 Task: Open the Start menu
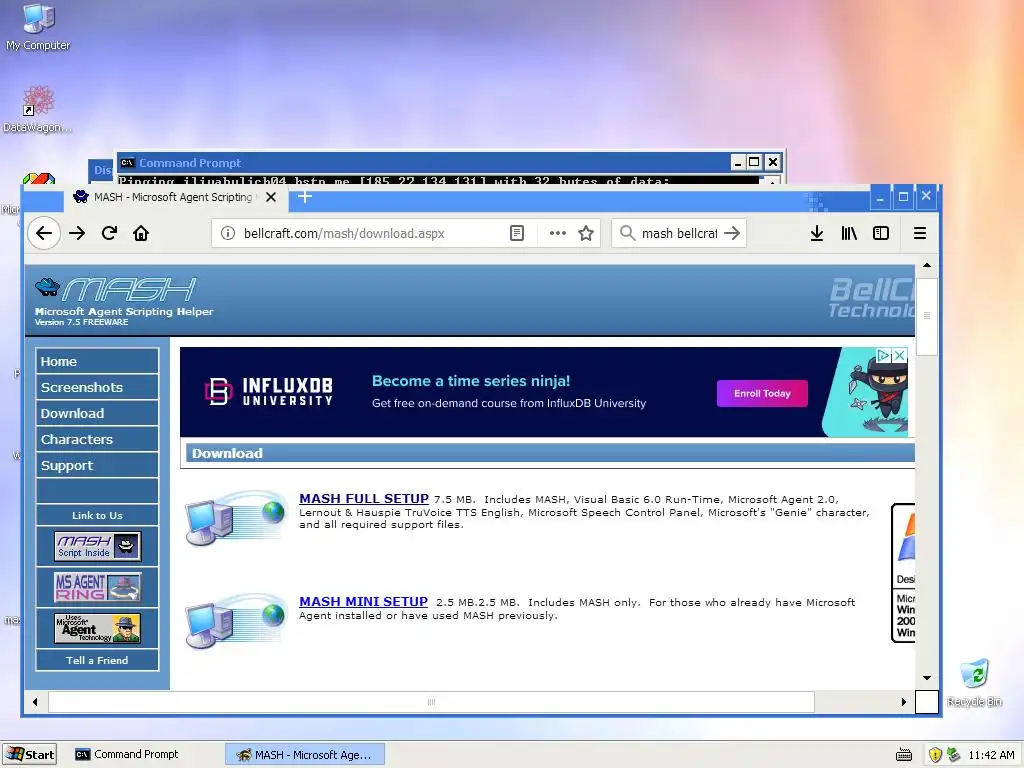point(30,754)
